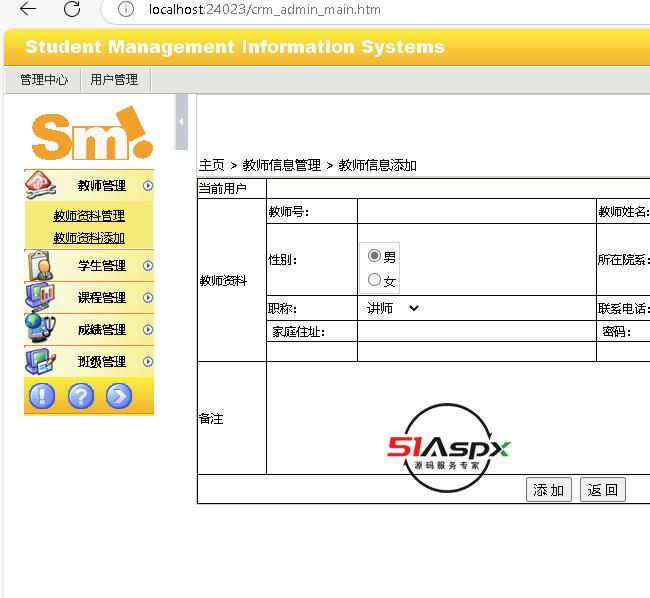Click the blue right arrow icon
Screen dimensions: 650x598
tap(119, 396)
